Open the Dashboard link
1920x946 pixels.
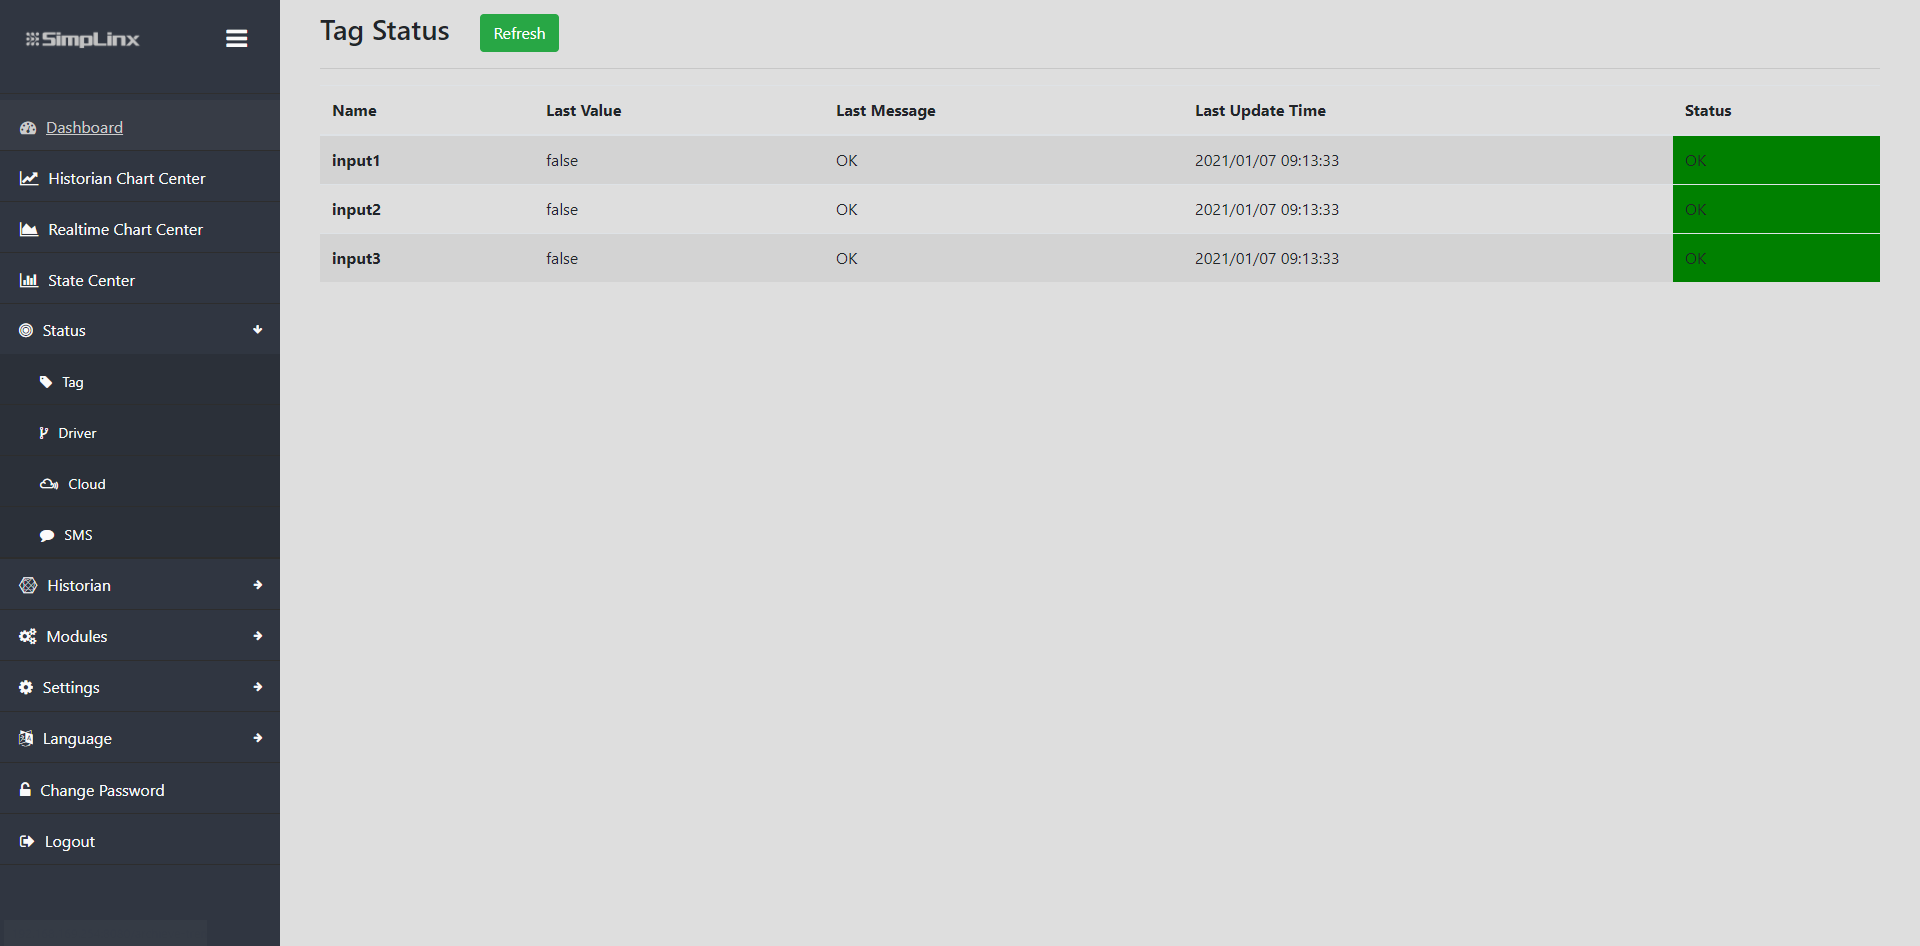pyautogui.click(x=84, y=128)
